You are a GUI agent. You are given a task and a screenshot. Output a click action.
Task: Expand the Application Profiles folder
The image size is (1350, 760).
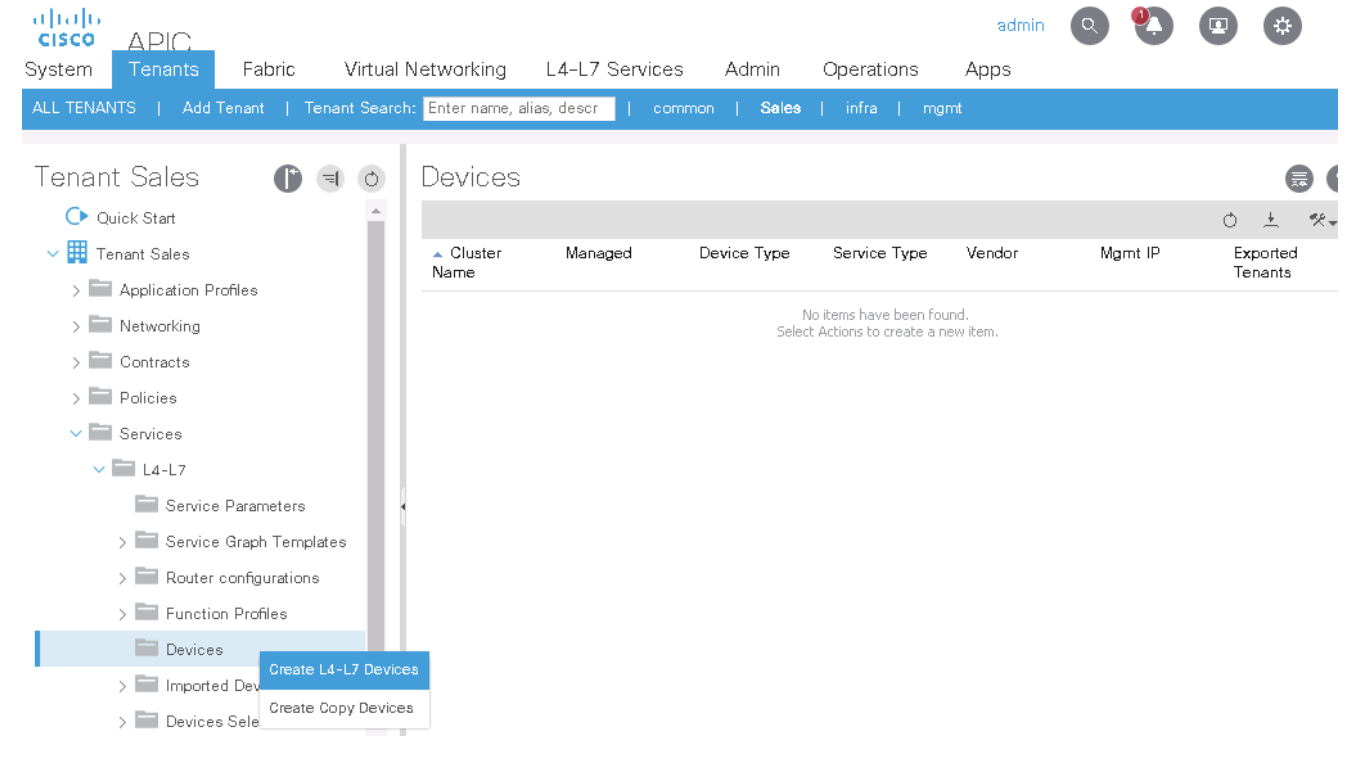[x=76, y=291]
